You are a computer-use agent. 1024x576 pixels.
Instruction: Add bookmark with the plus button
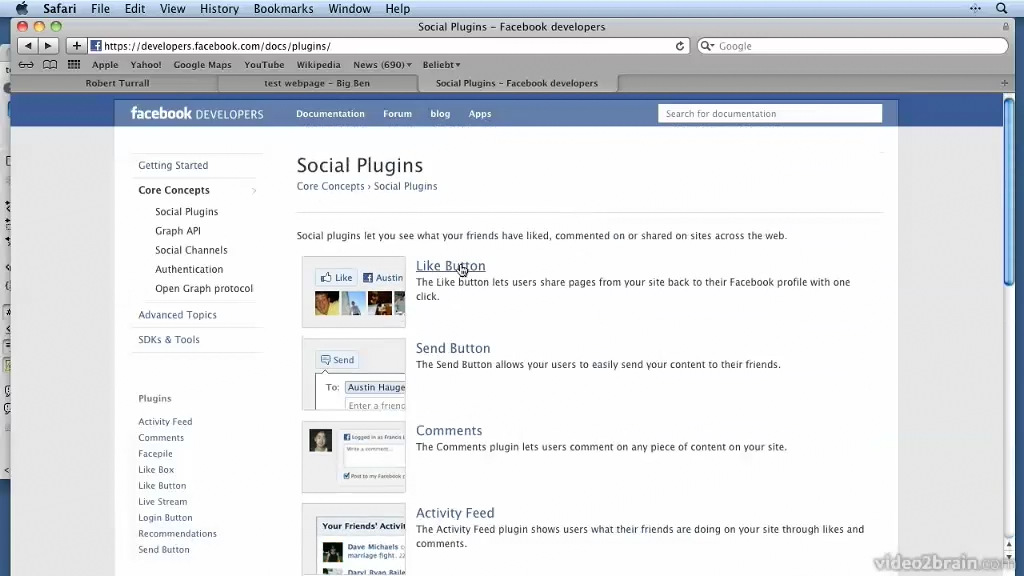(x=76, y=46)
